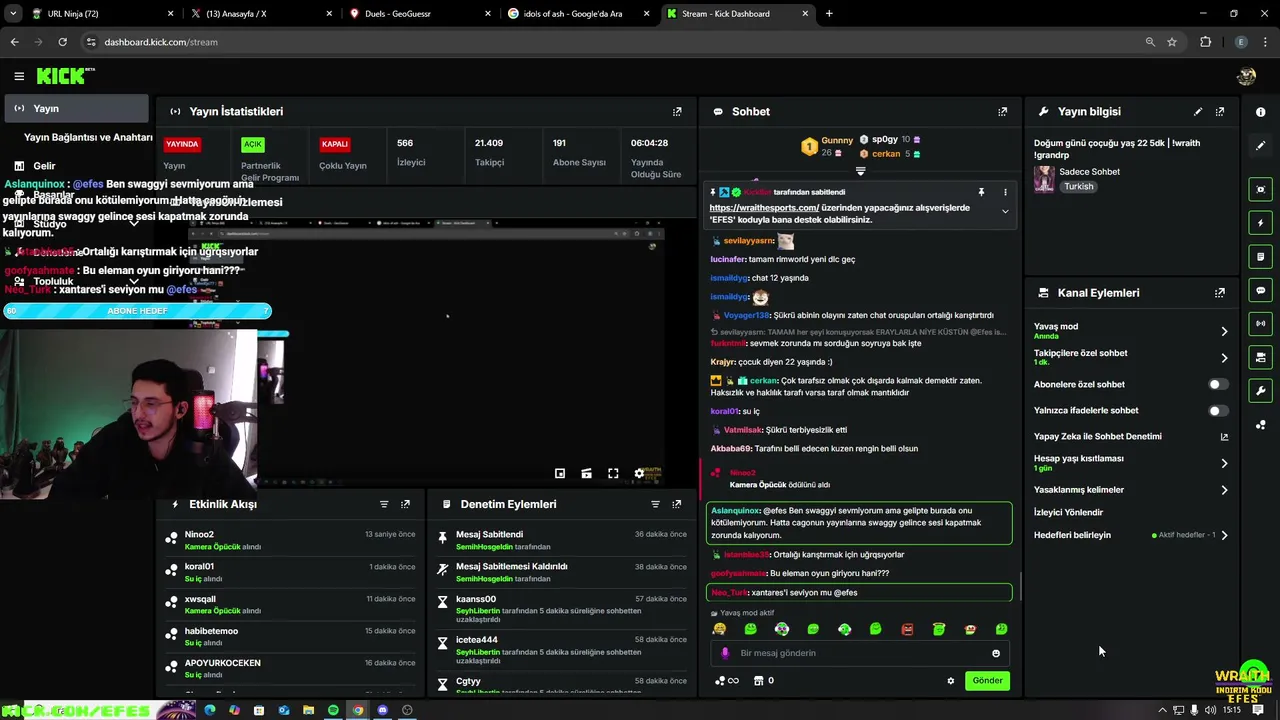The height and width of the screenshot is (720, 1280).
Task: Click the shop icon below the message box
Action: [x=758, y=681]
